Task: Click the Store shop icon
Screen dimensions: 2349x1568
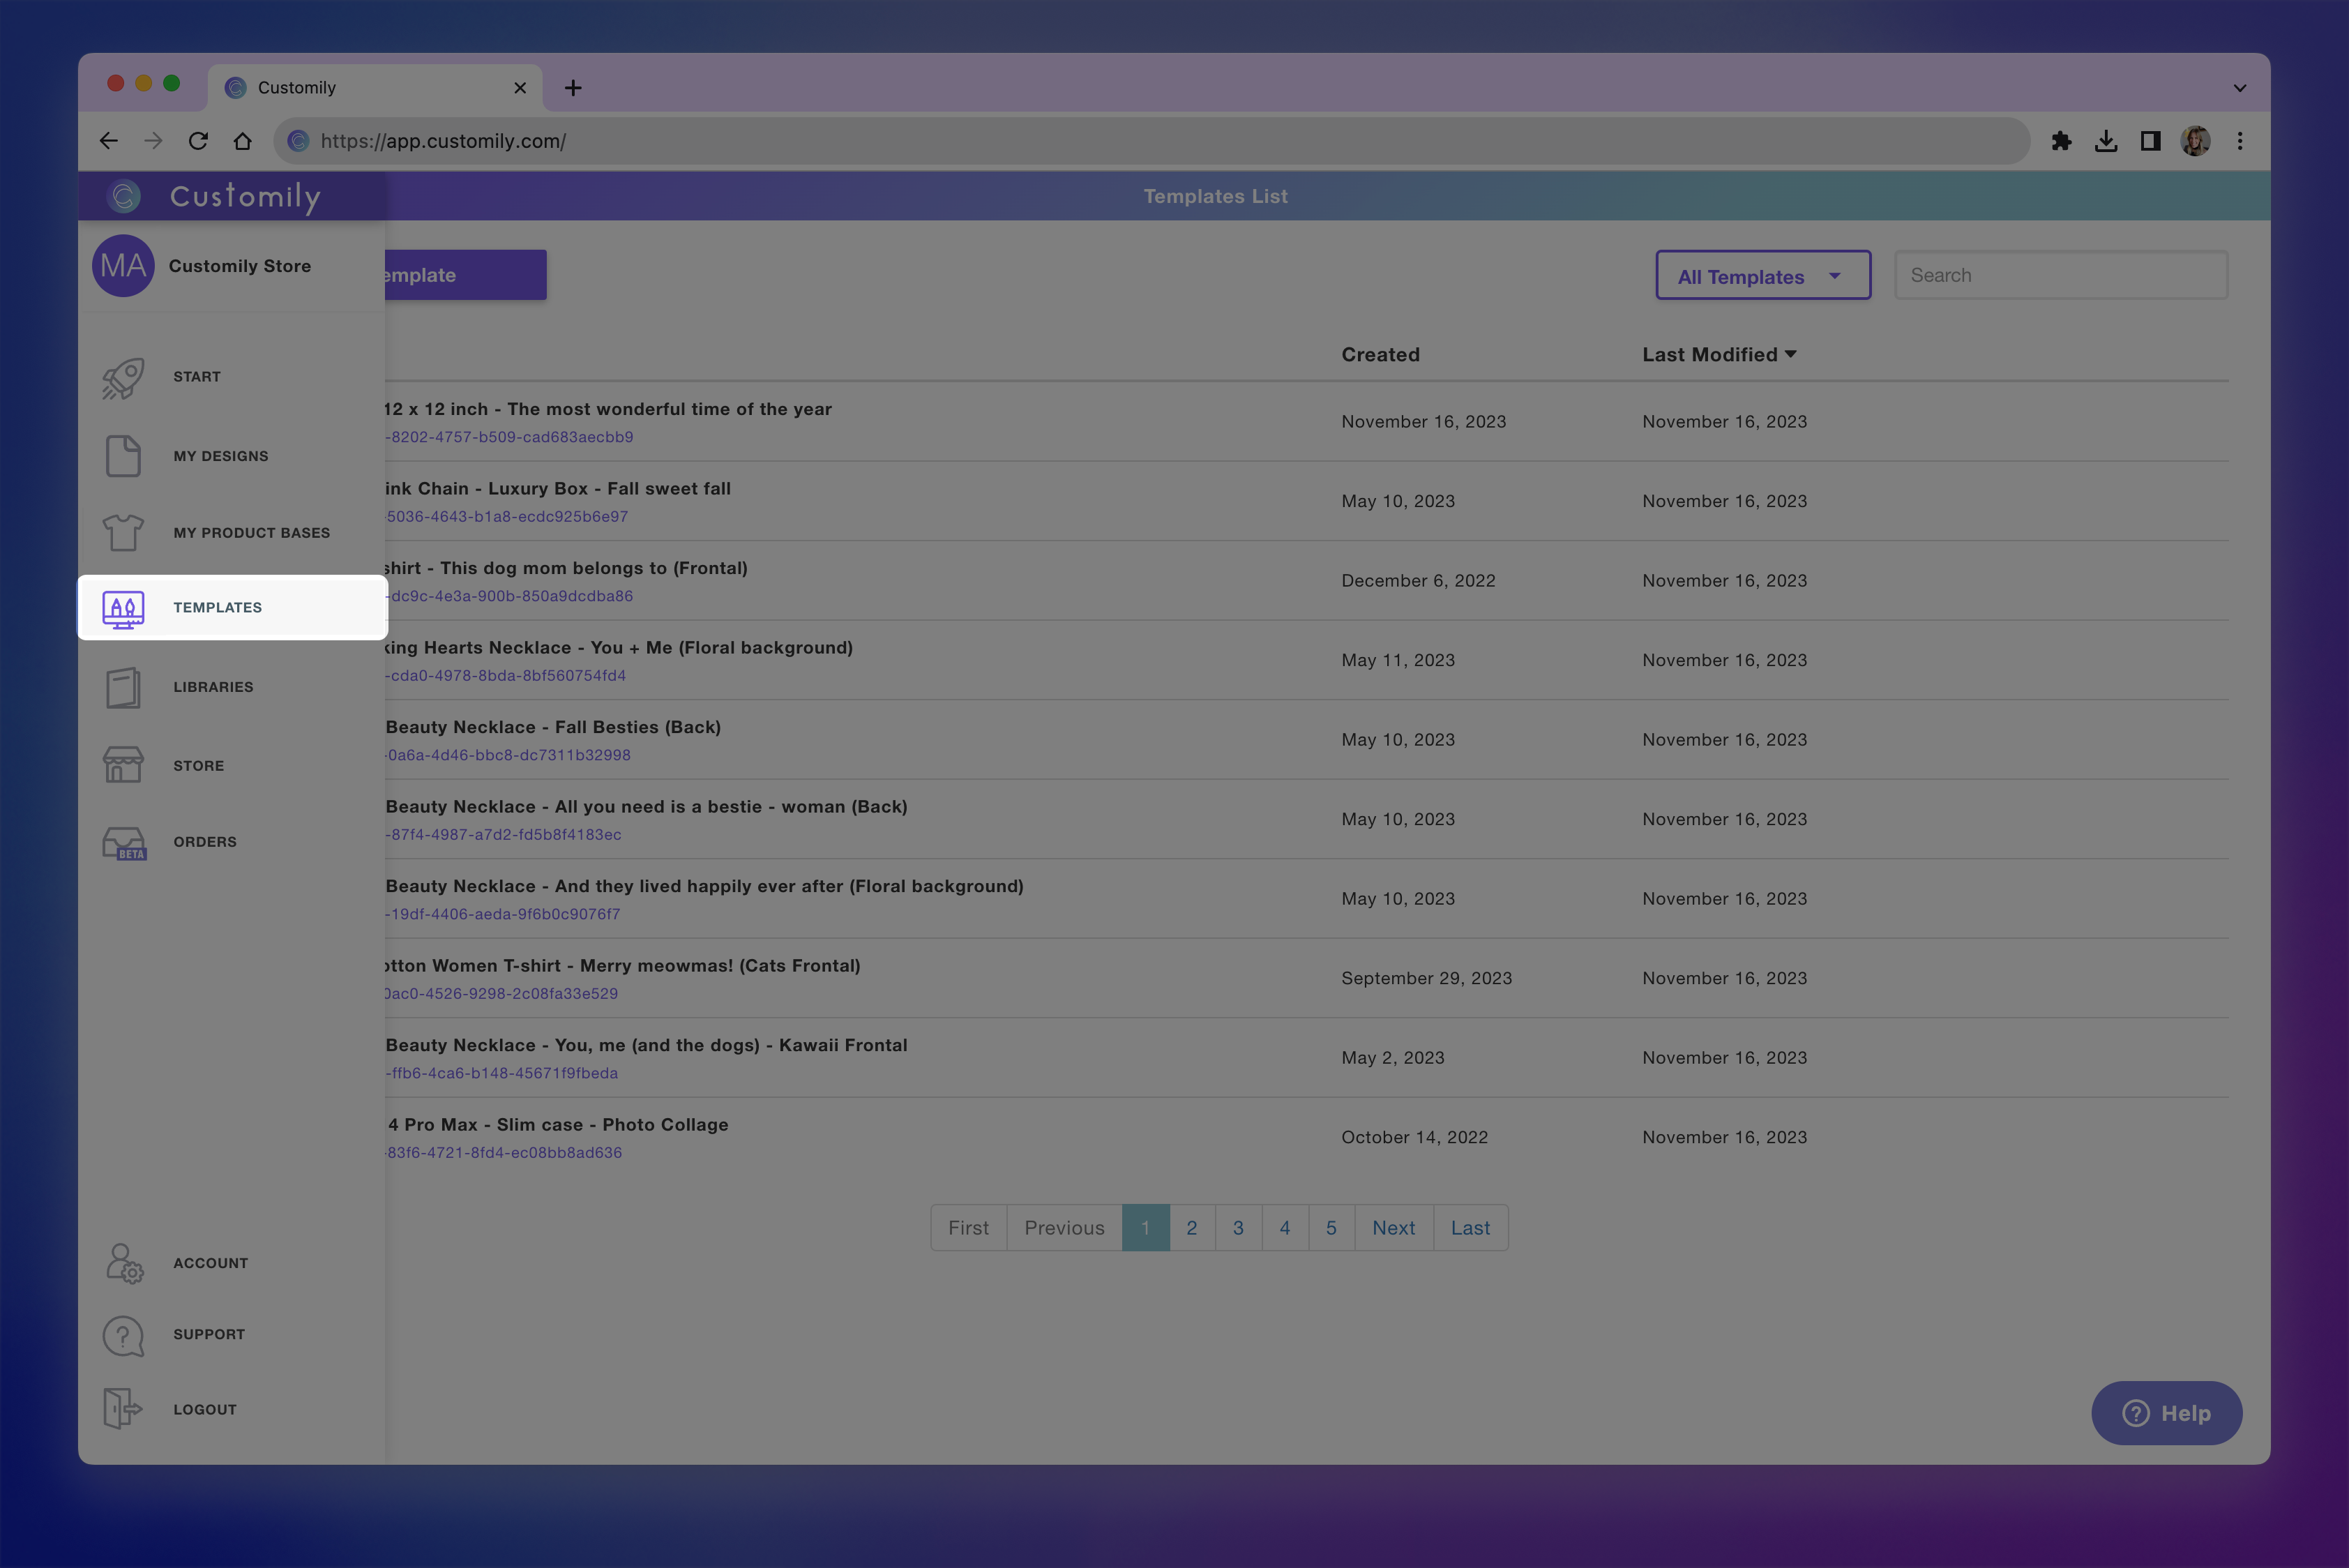Action: click(123, 766)
